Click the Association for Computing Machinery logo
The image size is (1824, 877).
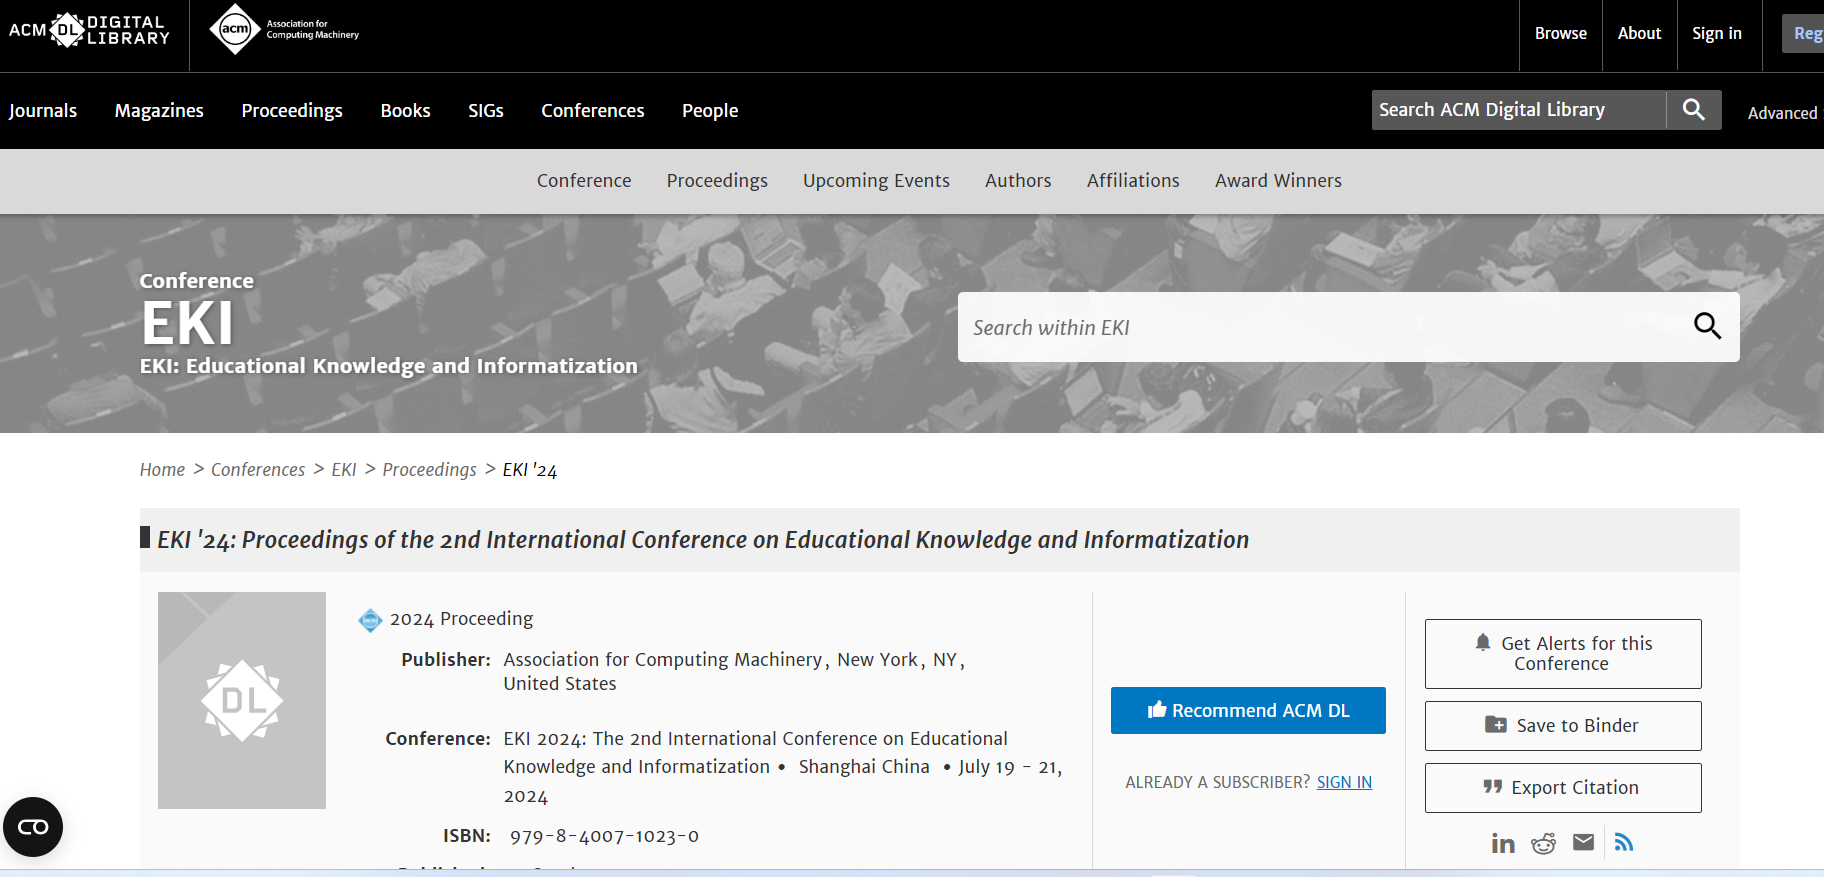pyautogui.click(x=284, y=29)
